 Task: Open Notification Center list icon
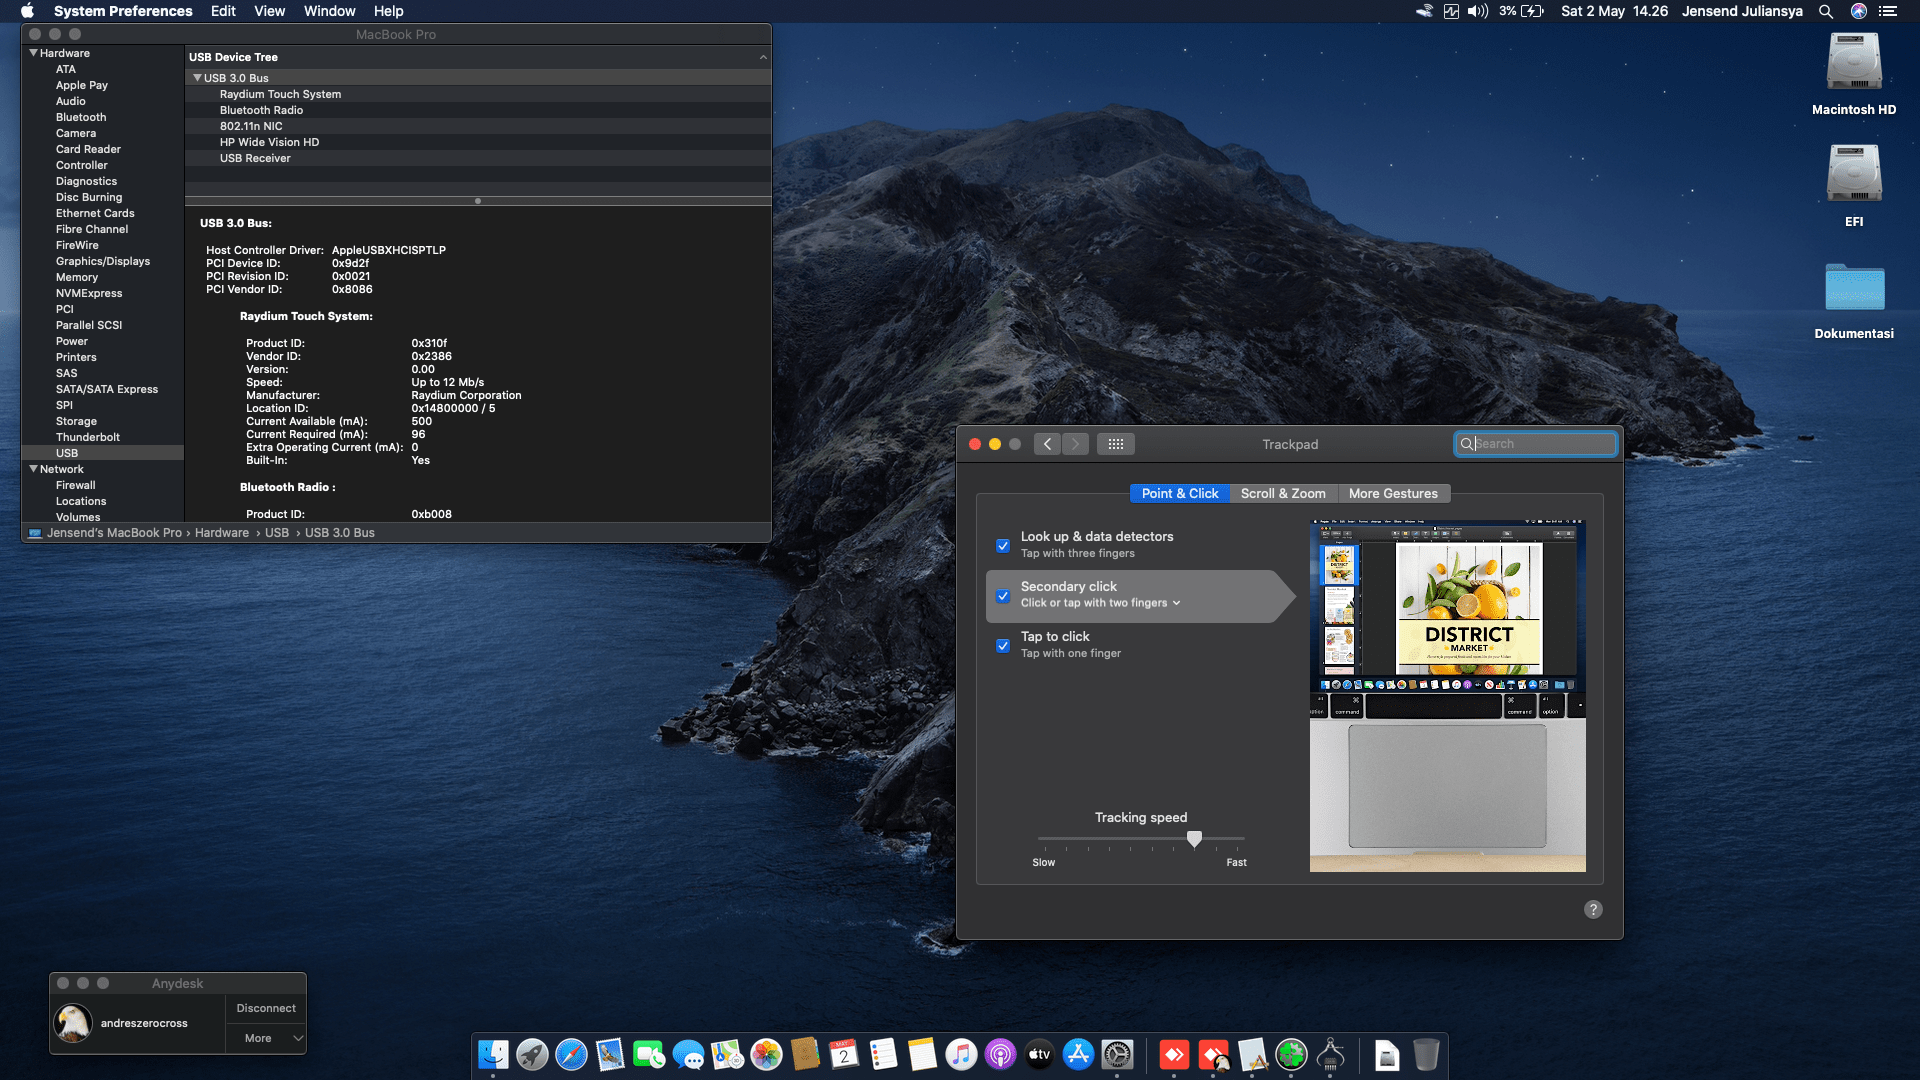tap(1888, 11)
